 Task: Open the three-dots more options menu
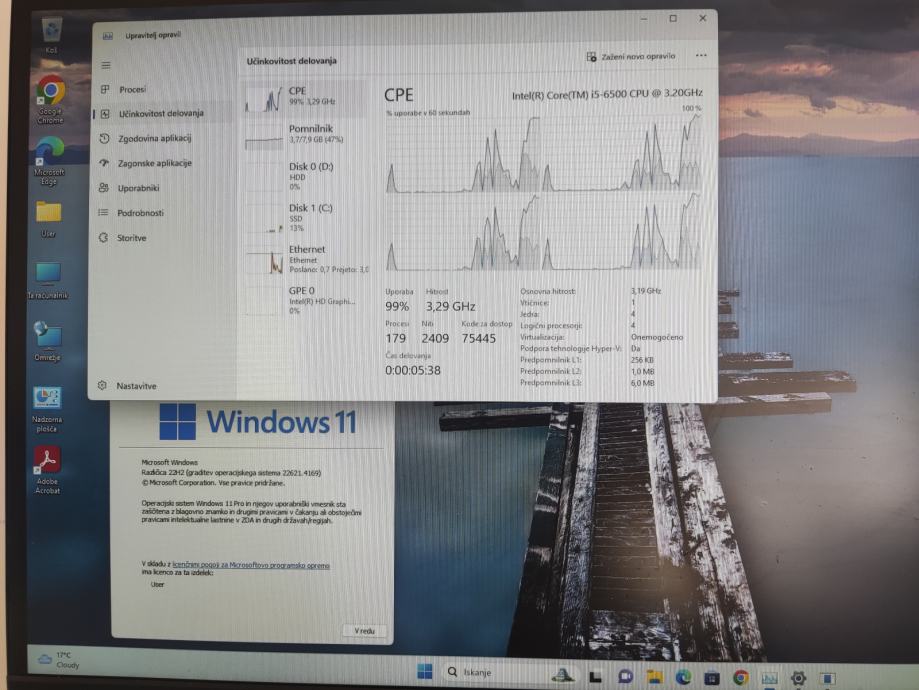(701, 56)
